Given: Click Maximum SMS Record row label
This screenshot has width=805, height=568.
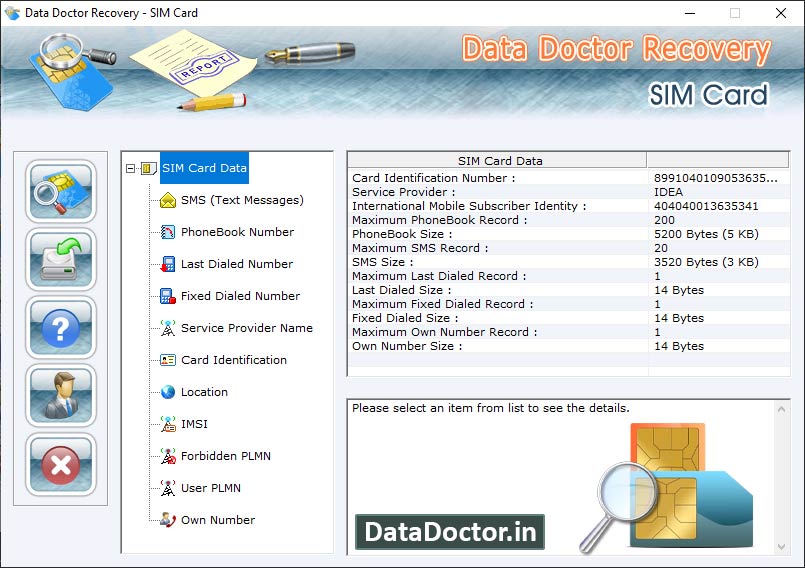Looking at the screenshot, I should point(420,248).
